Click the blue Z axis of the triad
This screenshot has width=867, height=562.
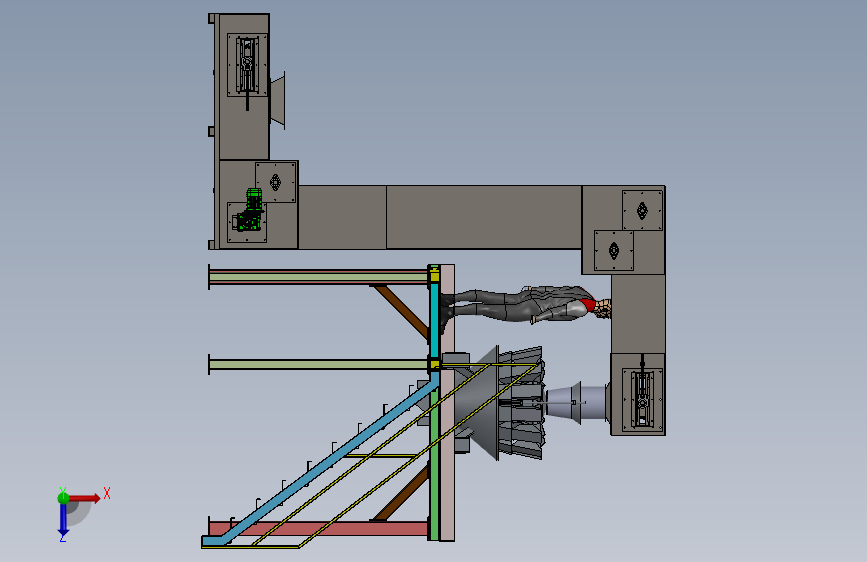(63, 519)
